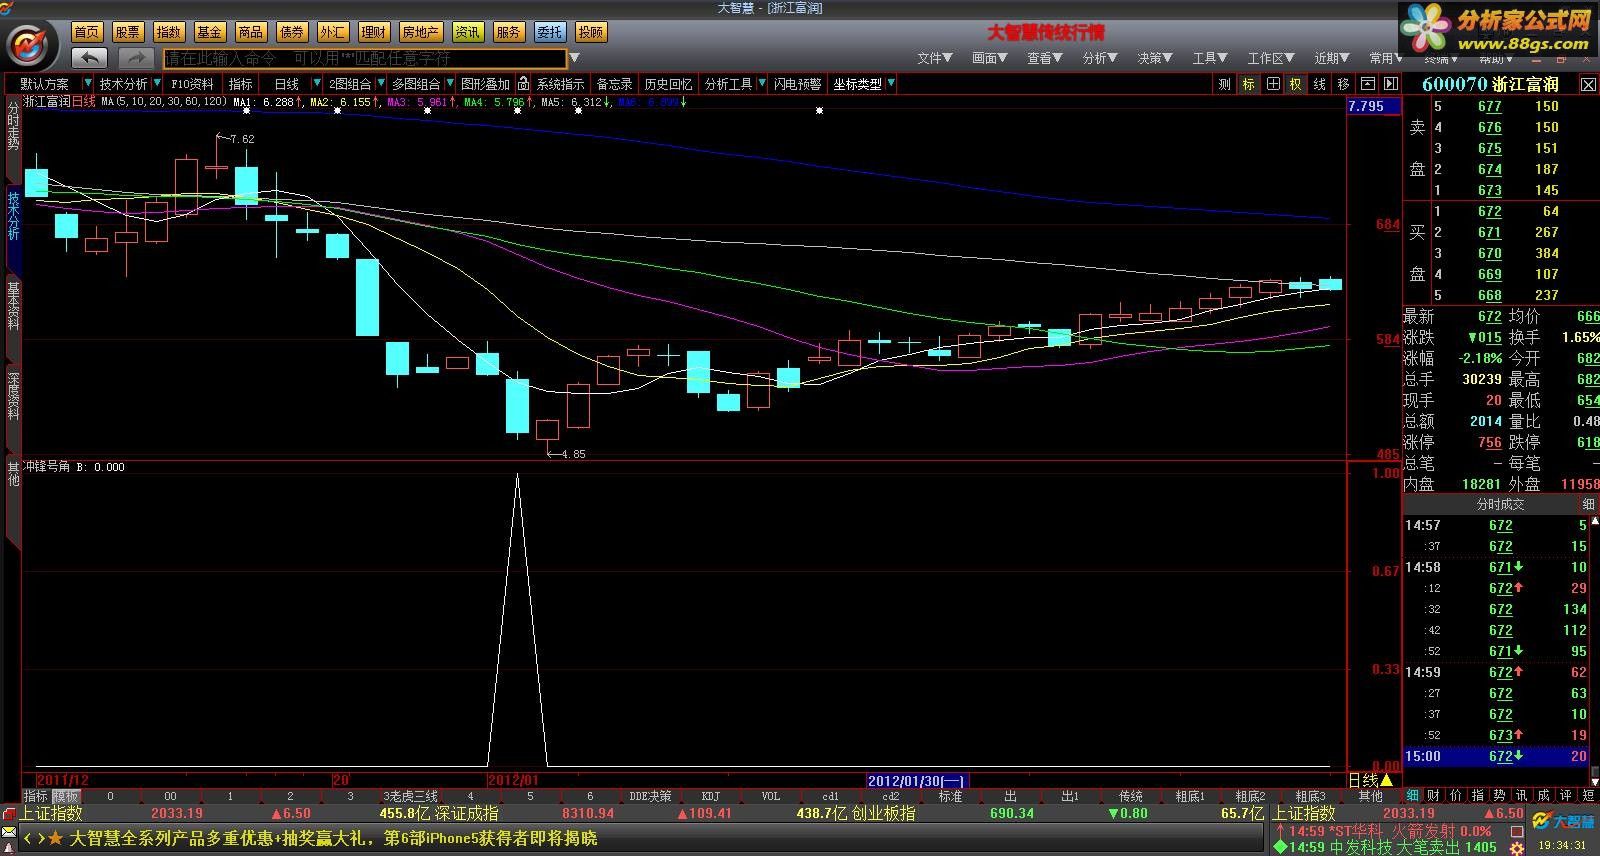This screenshot has width=1600, height=856.
Task: Select the 线 line drawing tool
Action: [1319, 84]
